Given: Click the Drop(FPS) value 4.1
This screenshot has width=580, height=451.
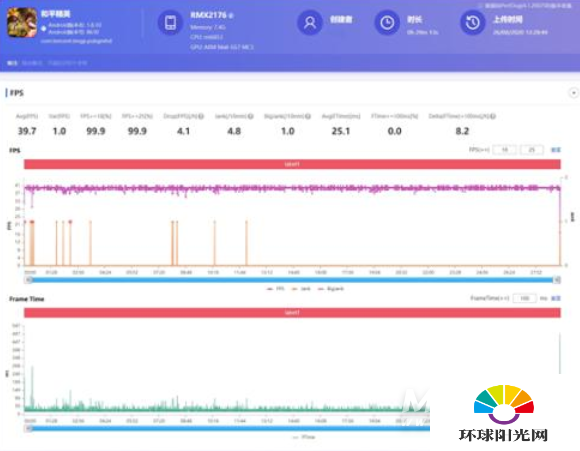Looking at the screenshot, I should (183, 131).
